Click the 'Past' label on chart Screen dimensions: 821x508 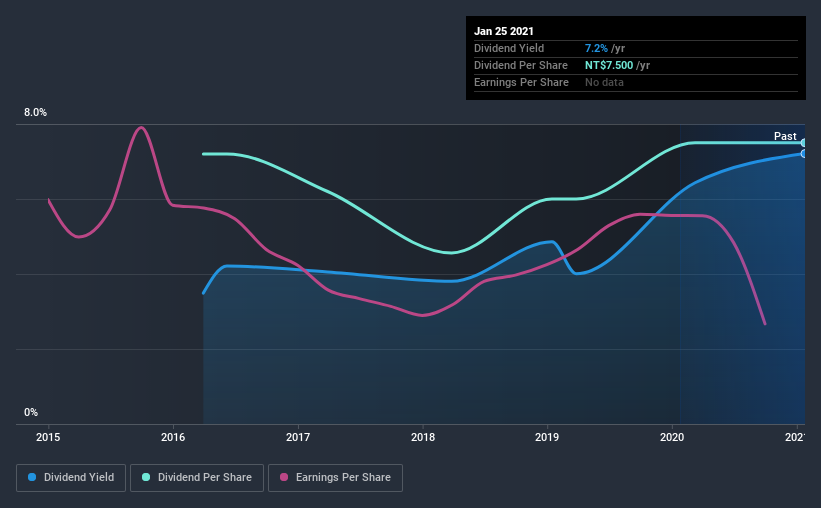tap(785, 136)
